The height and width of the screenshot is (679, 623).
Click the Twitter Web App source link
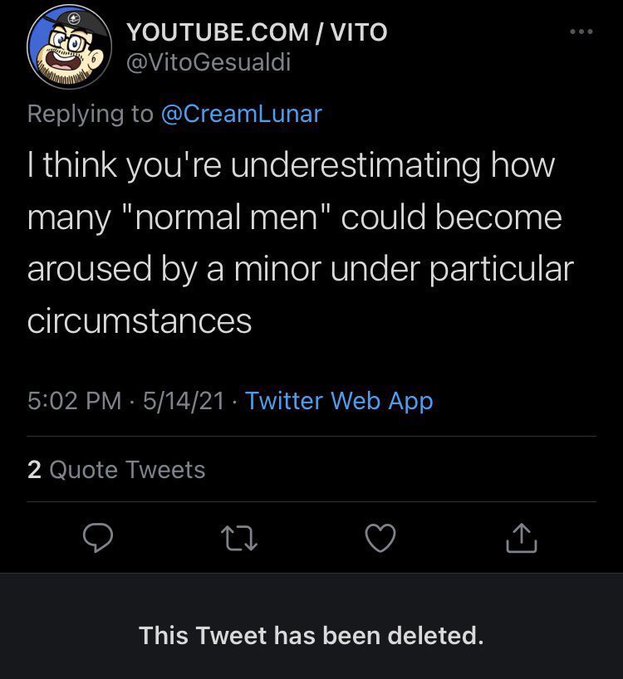pyautogui.click(x=339, y=401)
